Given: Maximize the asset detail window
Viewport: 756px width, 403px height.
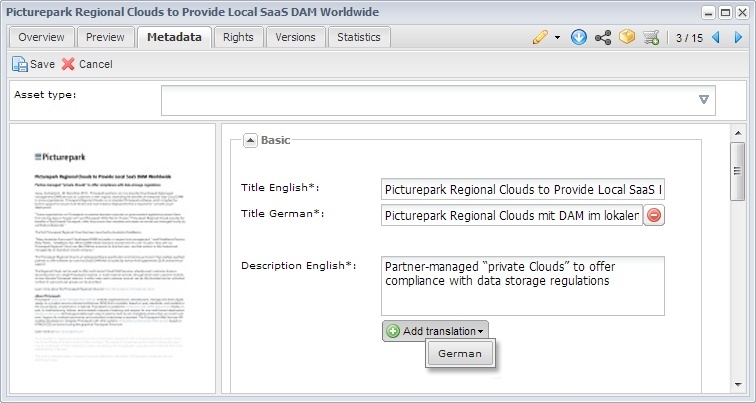Looking at the screenshot, I should click(x=725, y=13).
